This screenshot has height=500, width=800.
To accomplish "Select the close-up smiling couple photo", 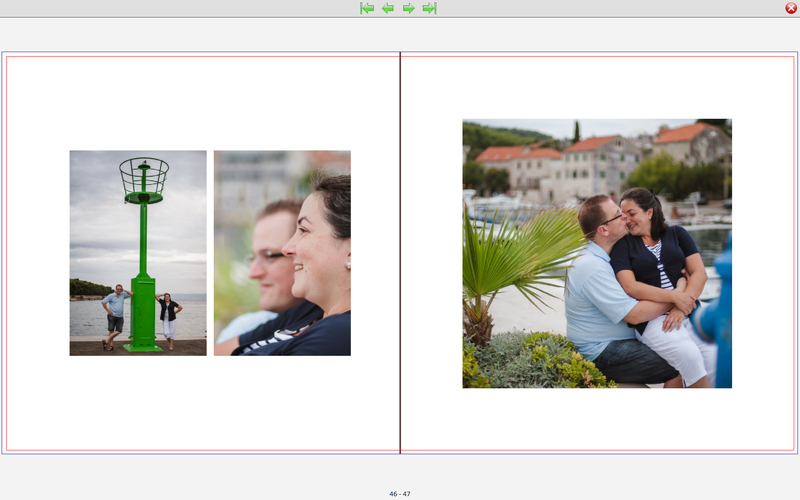I will (x=282, y=253).
